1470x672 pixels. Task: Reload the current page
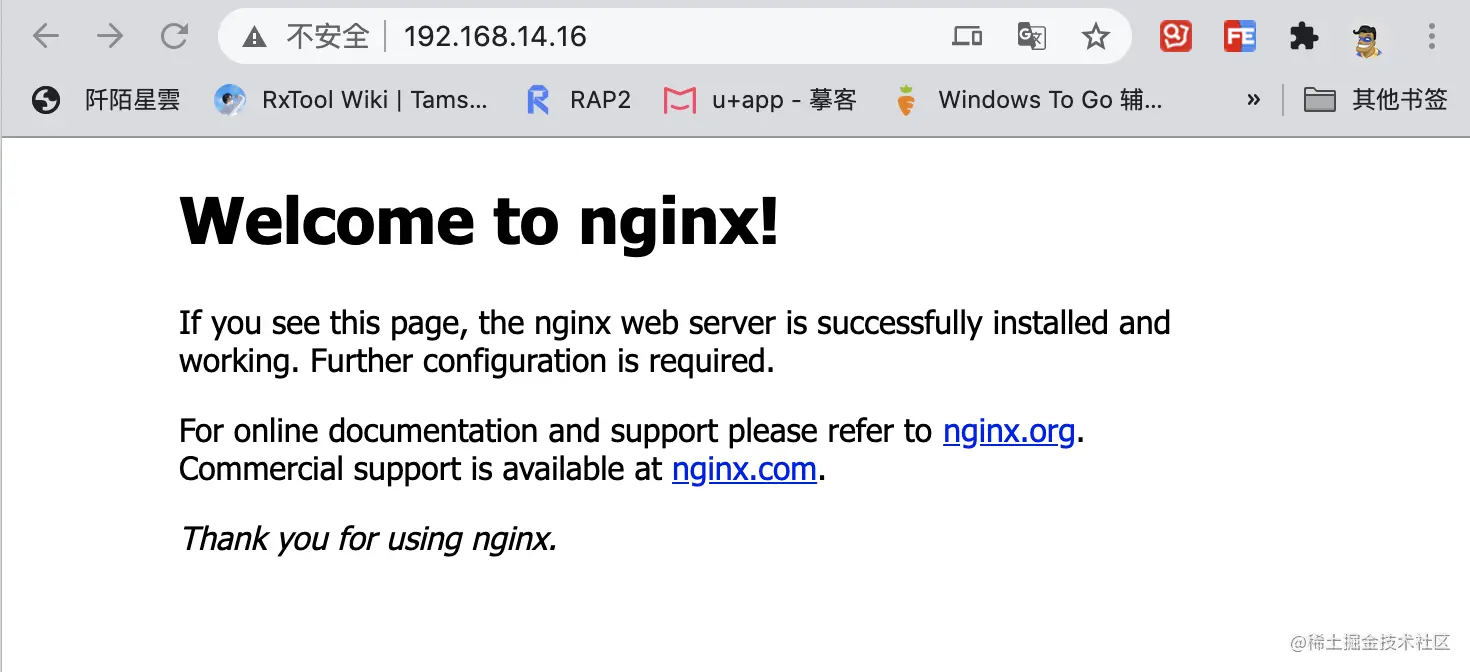pos(174,36)
